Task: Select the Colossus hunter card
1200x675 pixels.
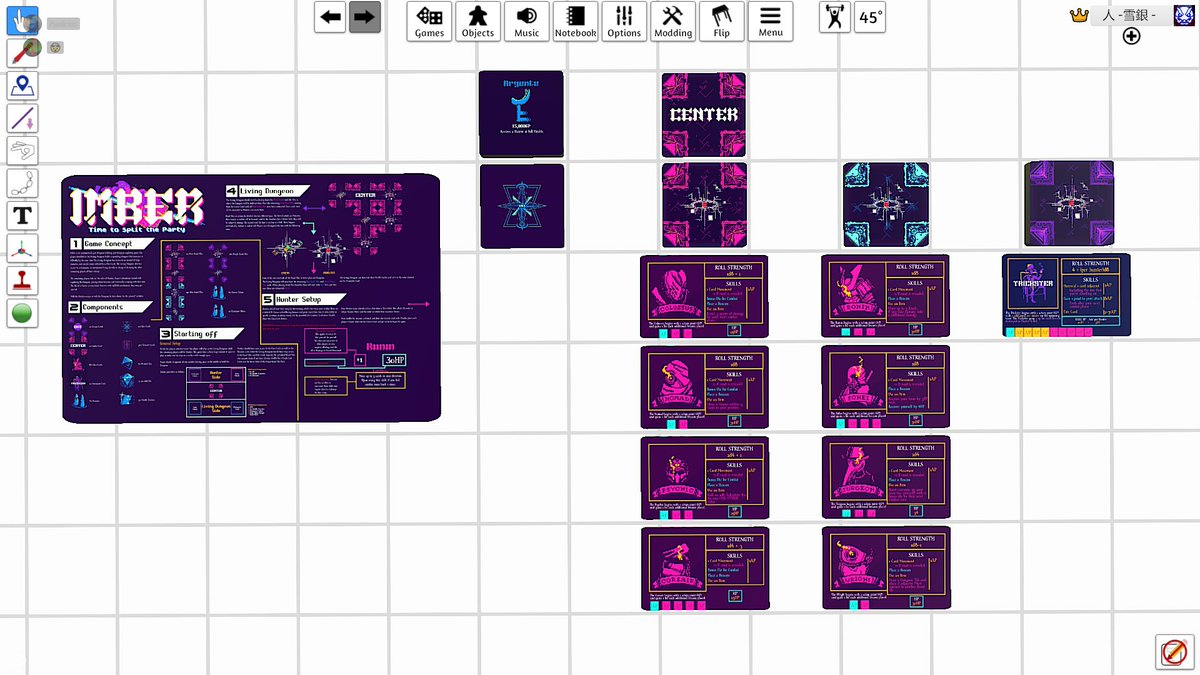Action: (x=704, y=297)
